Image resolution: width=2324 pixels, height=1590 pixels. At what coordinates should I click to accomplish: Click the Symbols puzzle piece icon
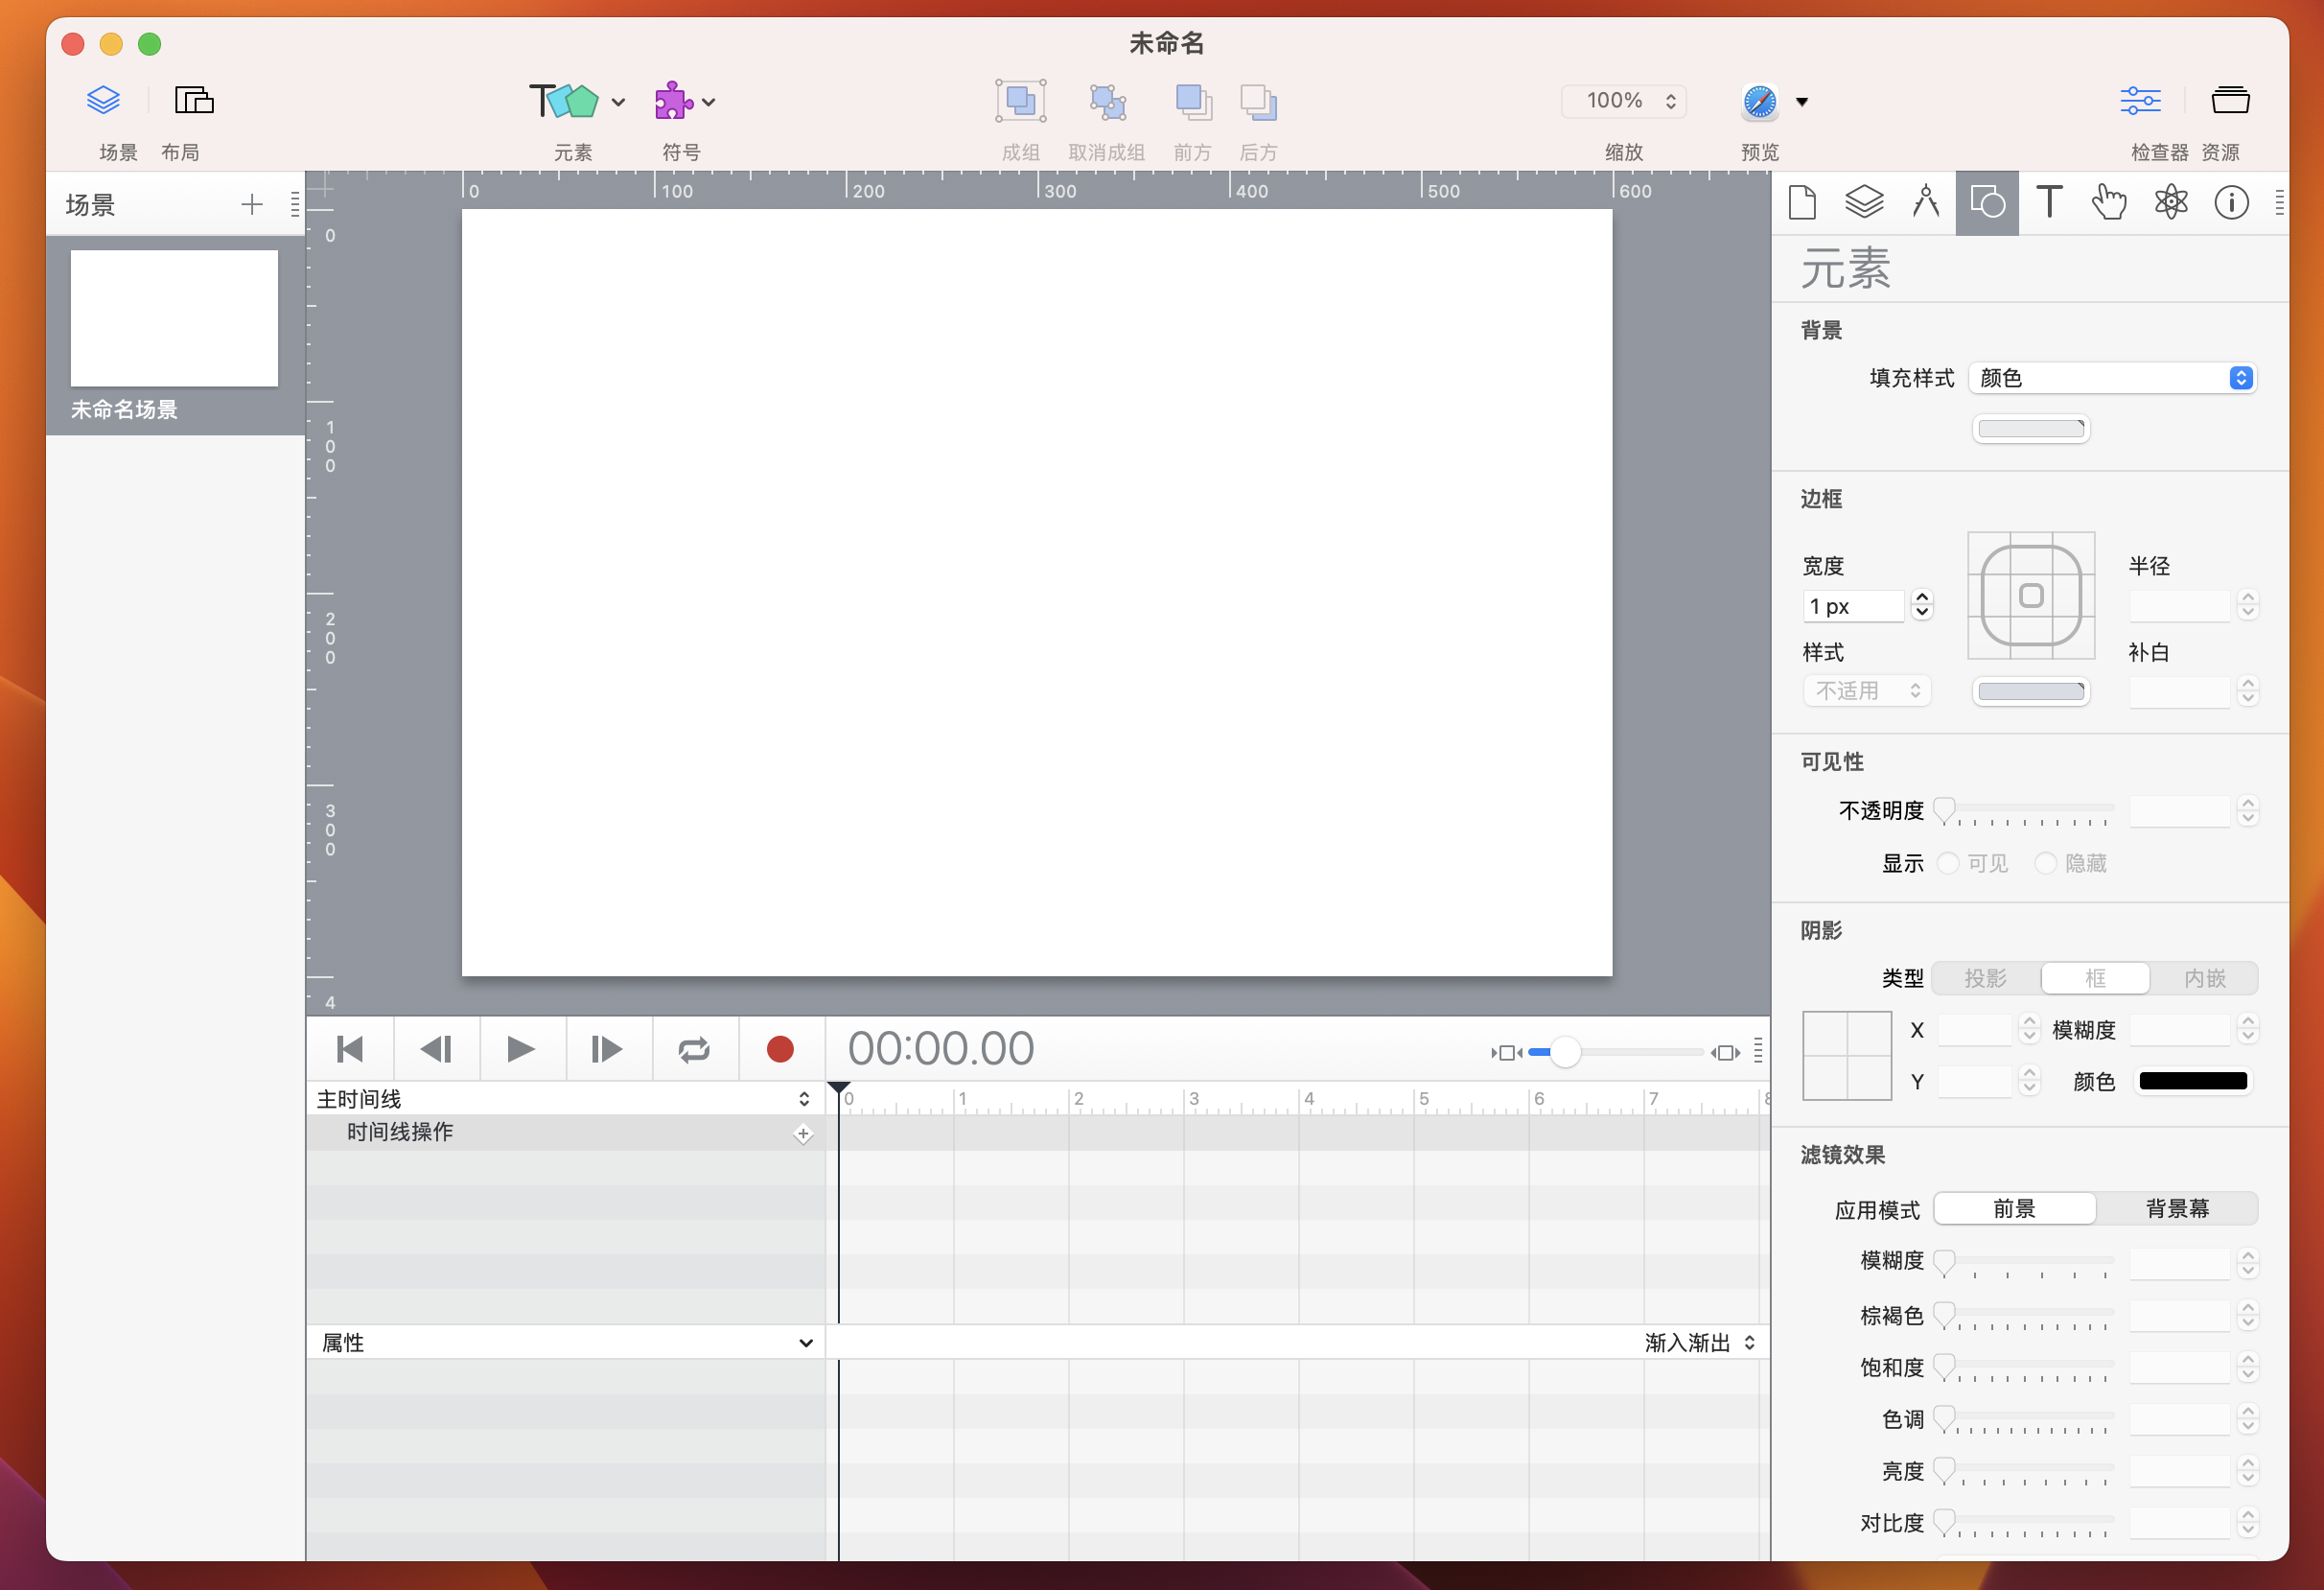(673, 101)
